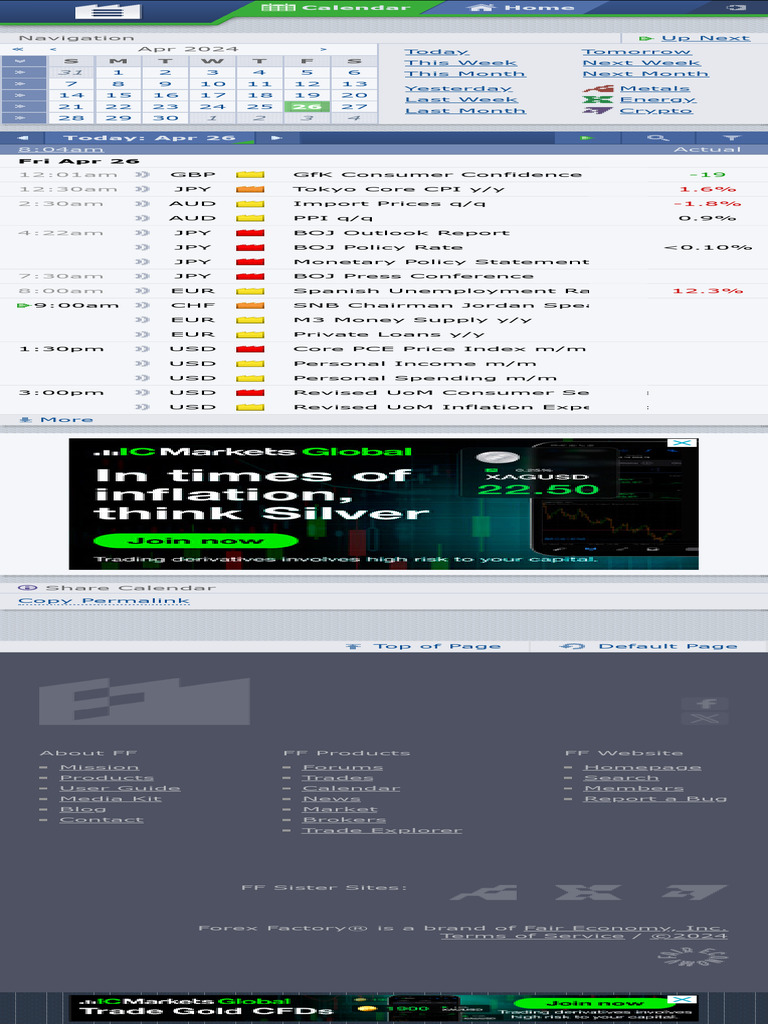Open Facebook icon in footer
The height and width of the screenshot is (1024, 768).
(705, 703)
